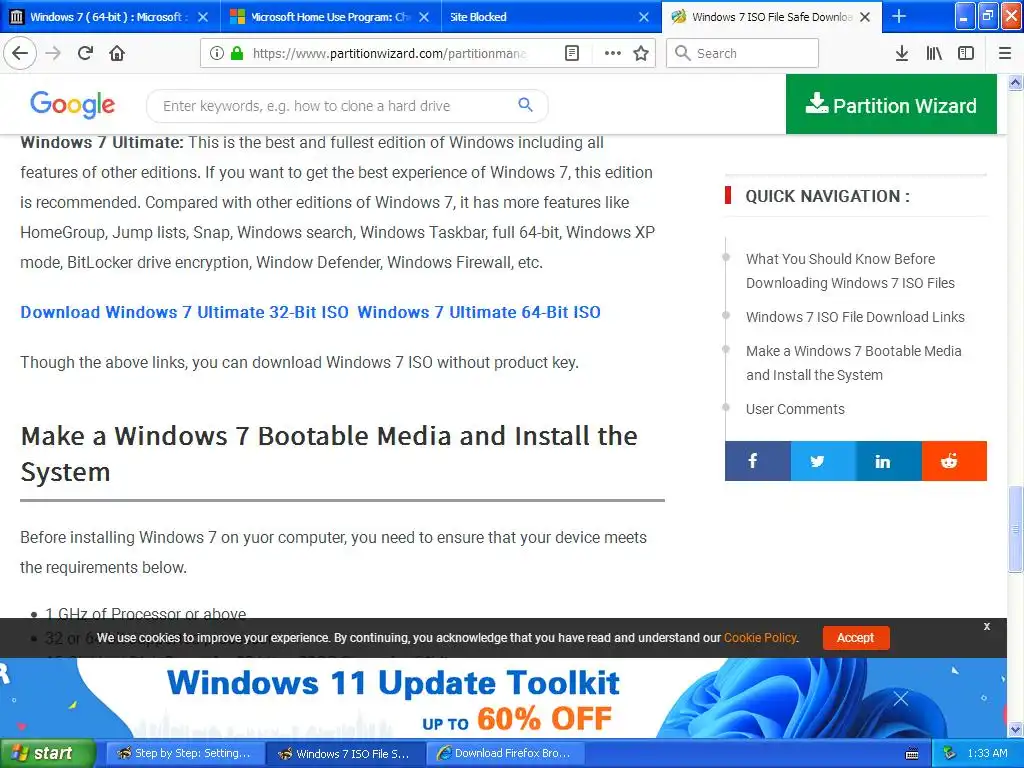Jump to What You Should Know Before Downloading
Viewport: 1024px width, 768px height.
click(x=850, y=271)
